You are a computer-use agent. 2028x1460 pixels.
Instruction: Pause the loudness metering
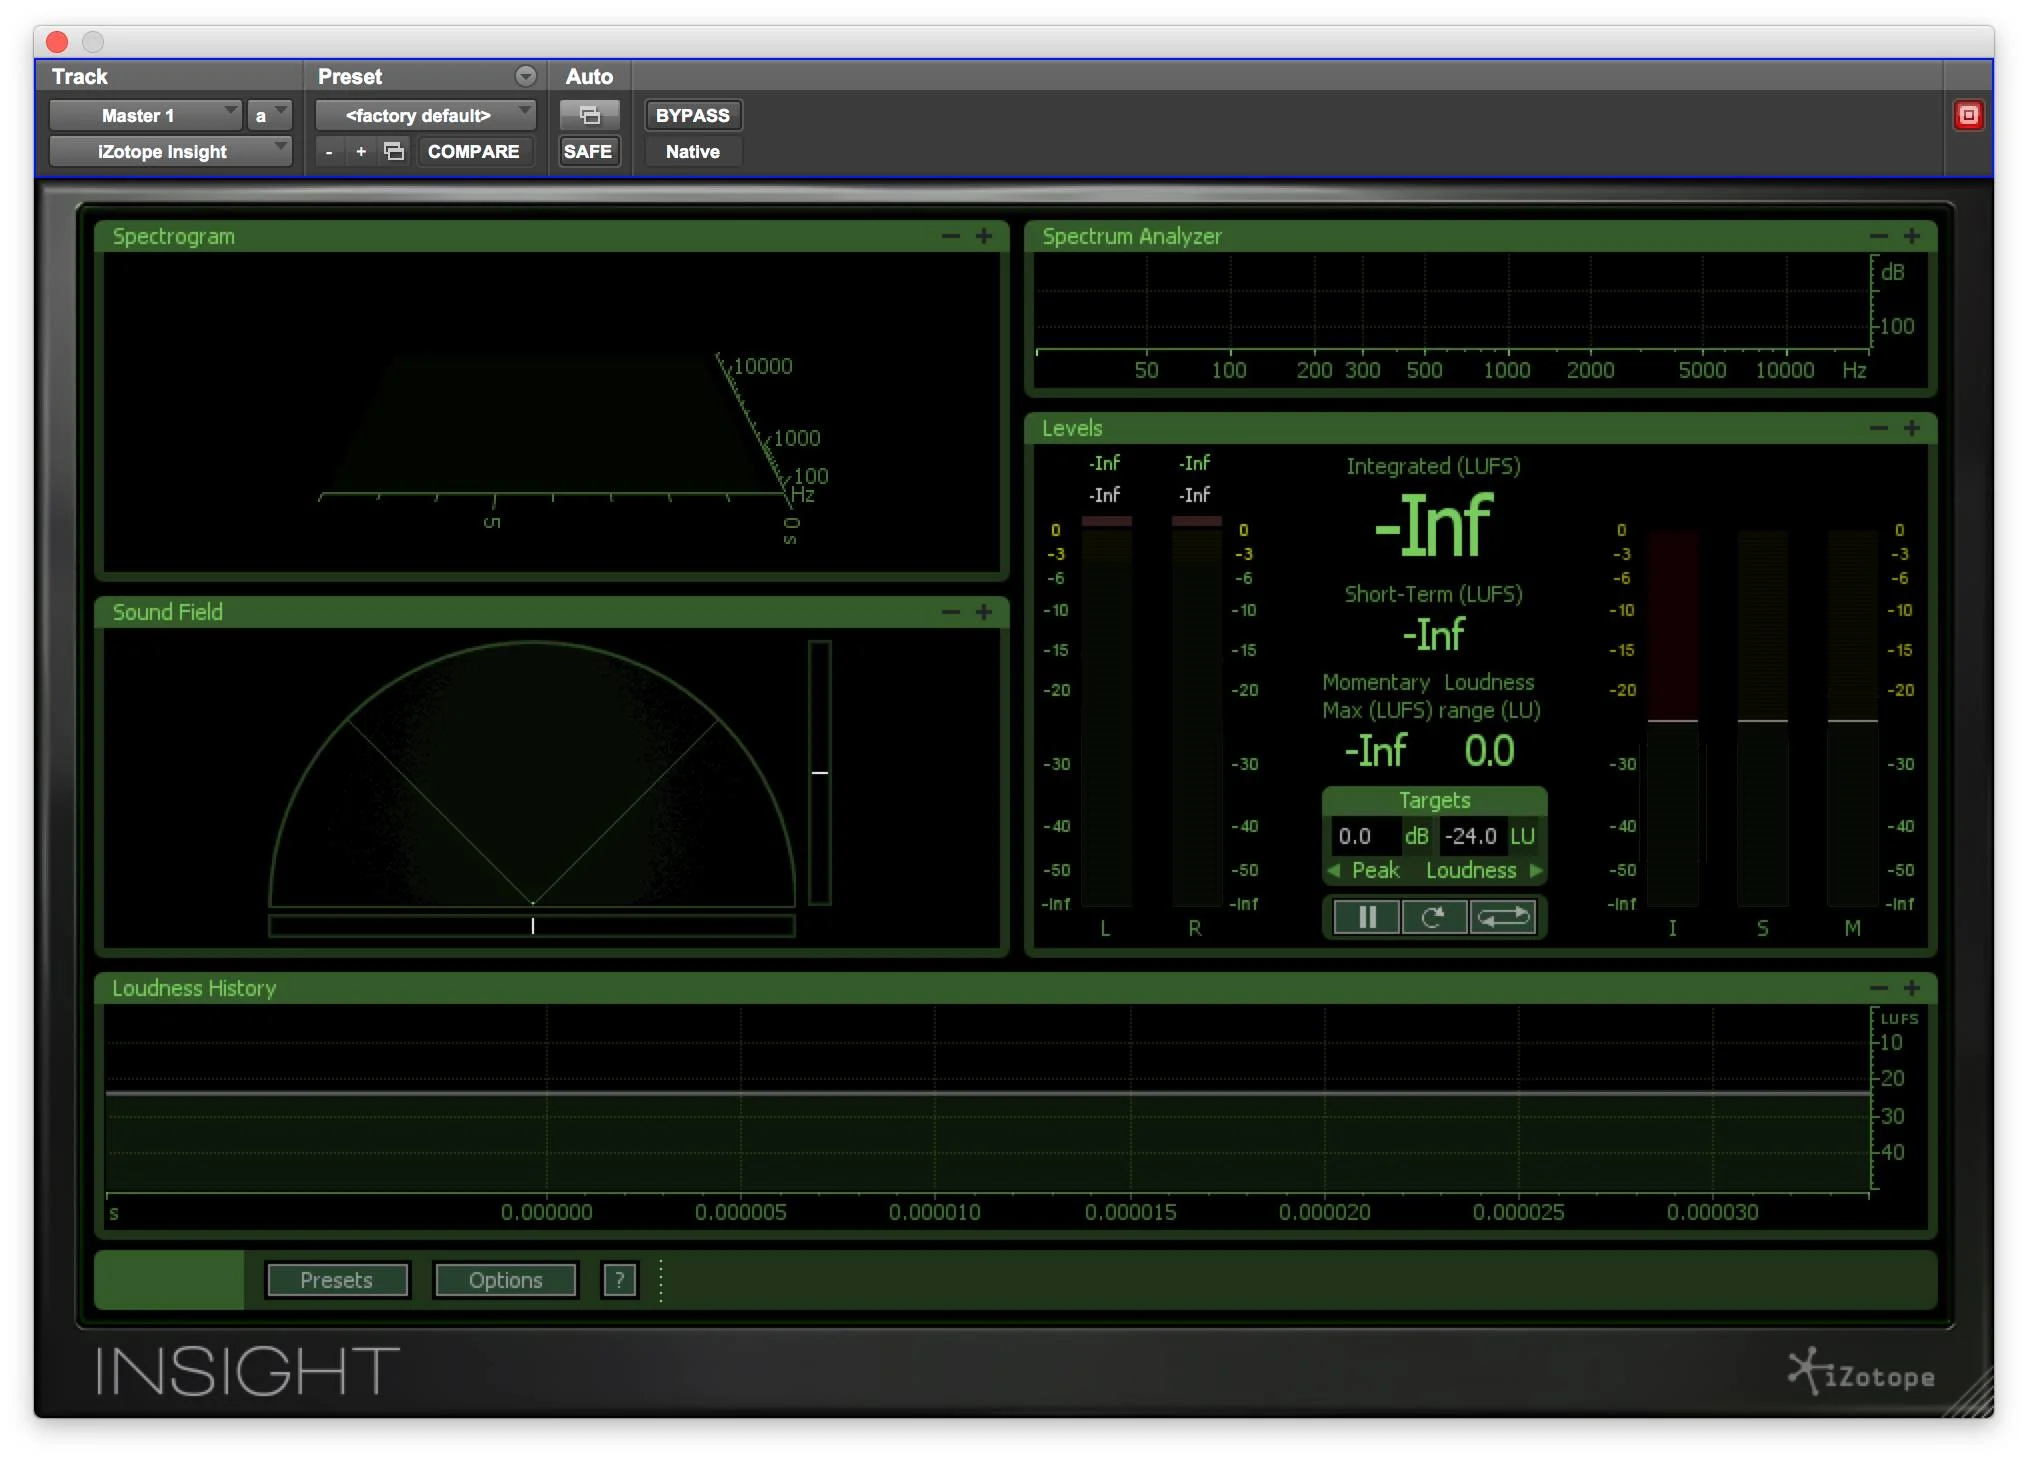[1366, 917]
